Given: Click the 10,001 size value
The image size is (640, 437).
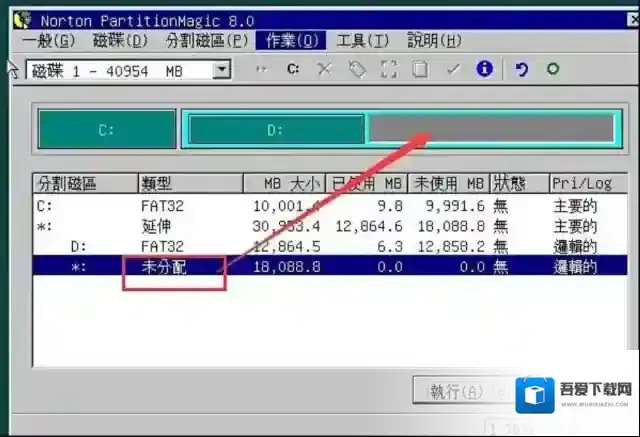Looking at the screenshot, I should 286,206.
